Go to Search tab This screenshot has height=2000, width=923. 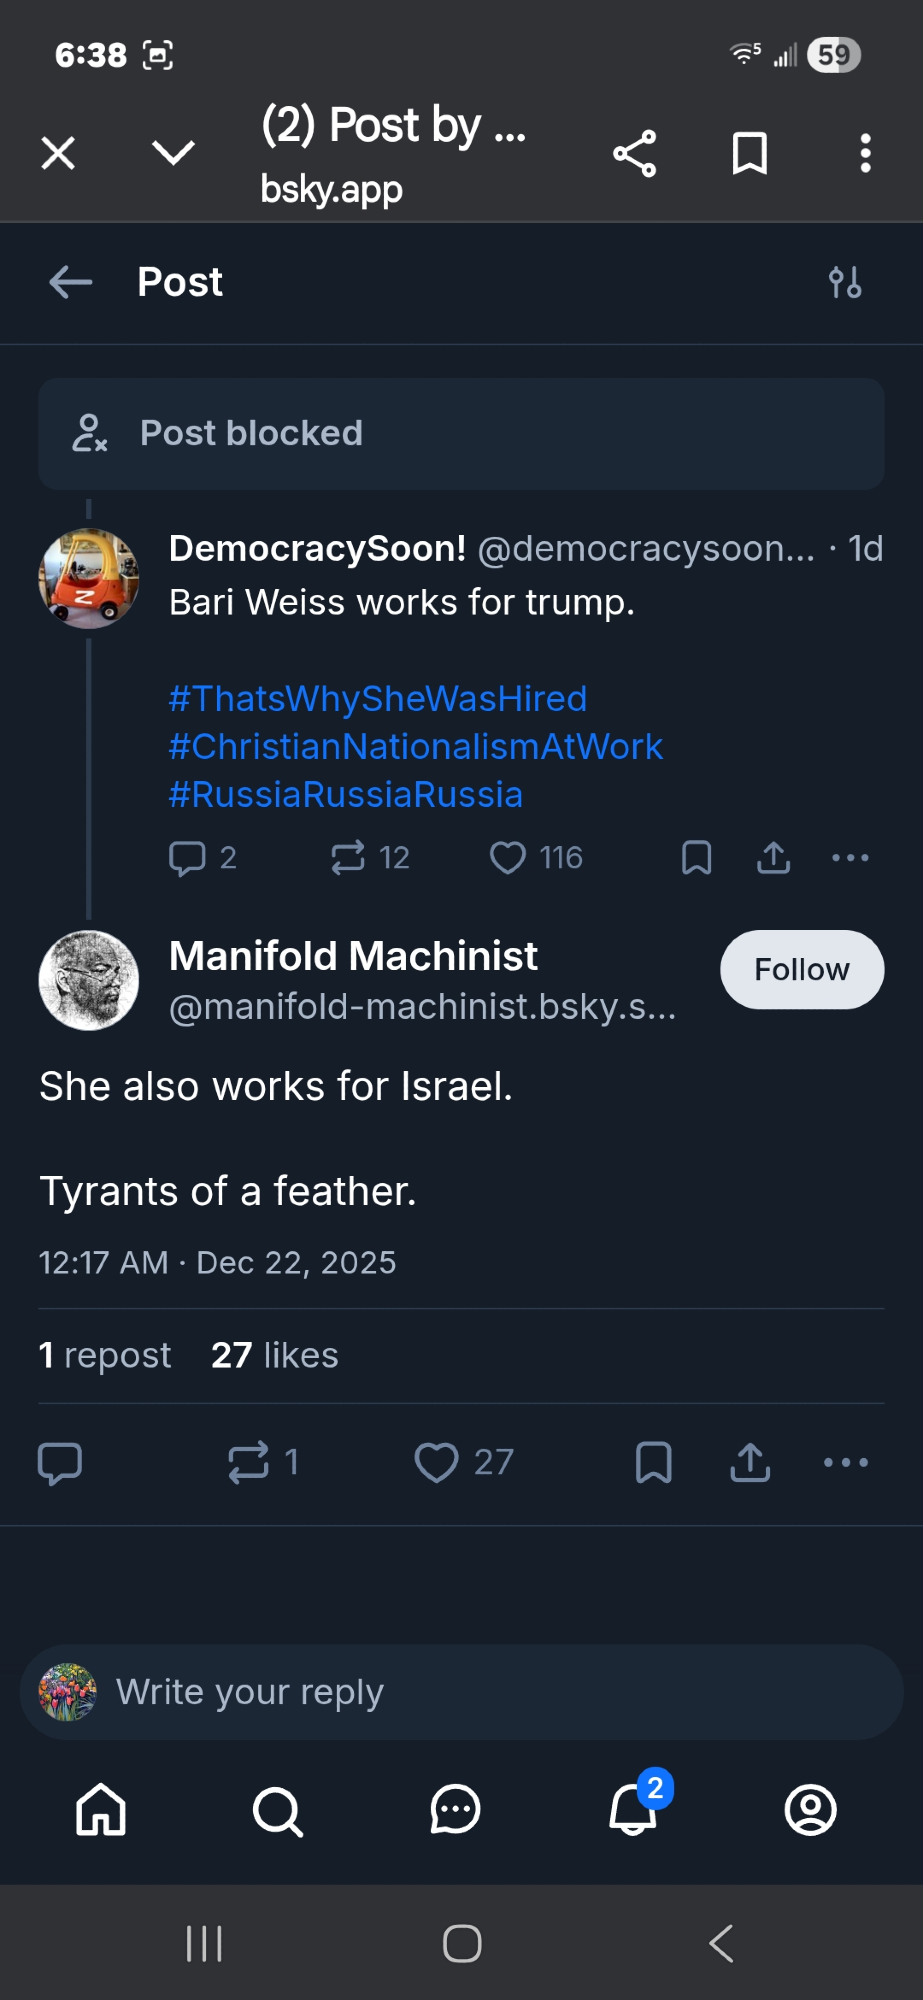pos(277,1810)
